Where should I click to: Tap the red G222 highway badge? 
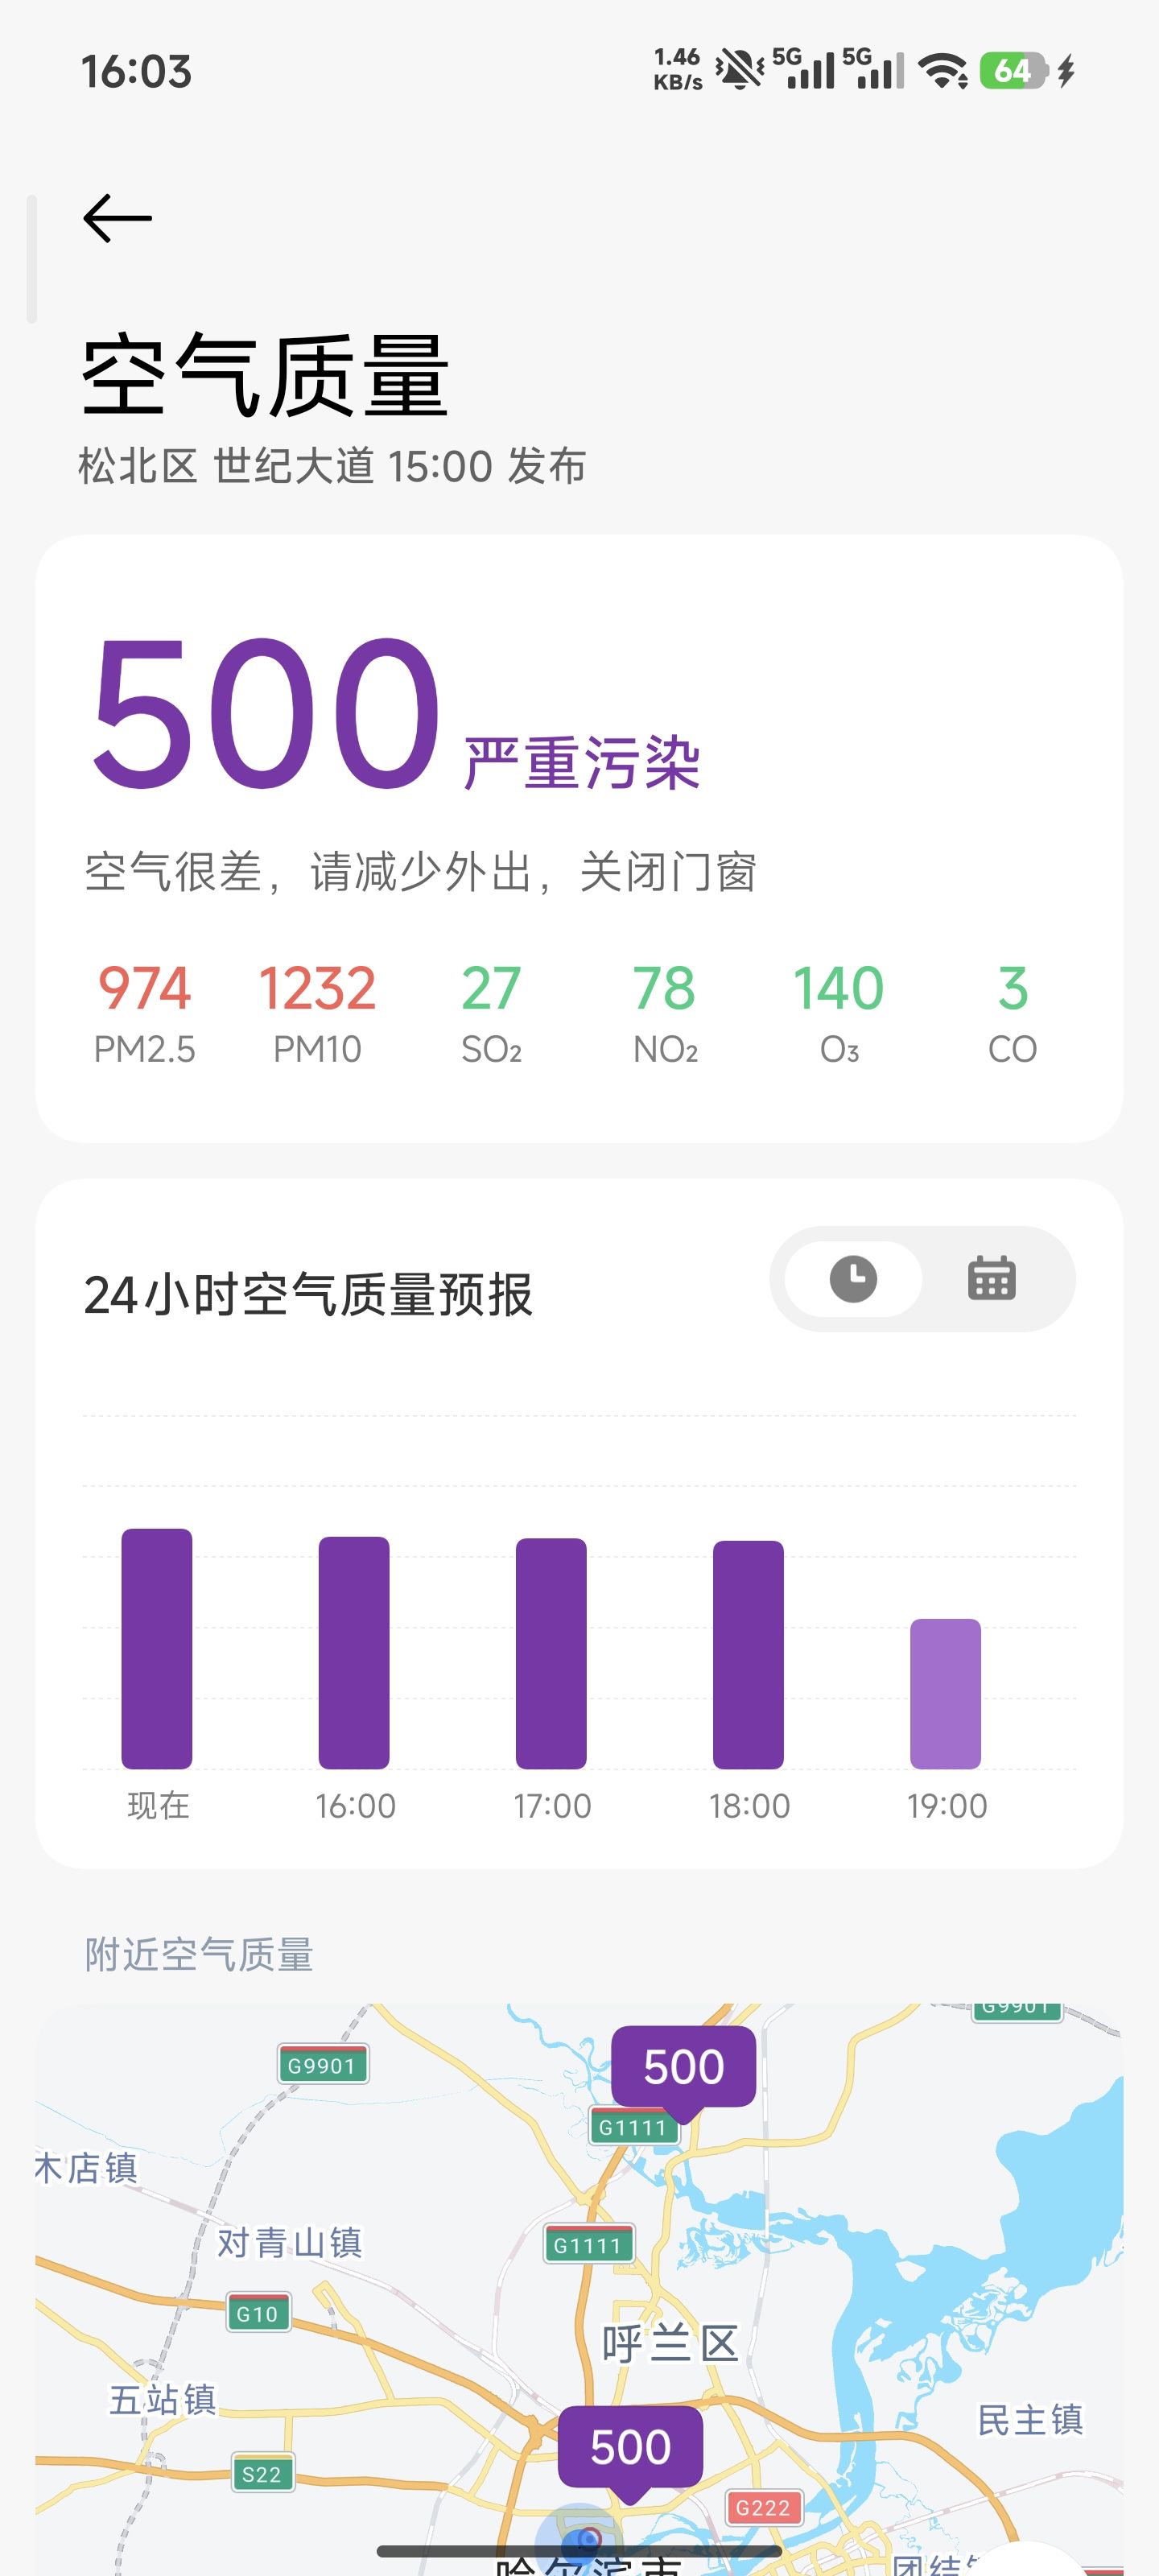[x=763, y=2508]
